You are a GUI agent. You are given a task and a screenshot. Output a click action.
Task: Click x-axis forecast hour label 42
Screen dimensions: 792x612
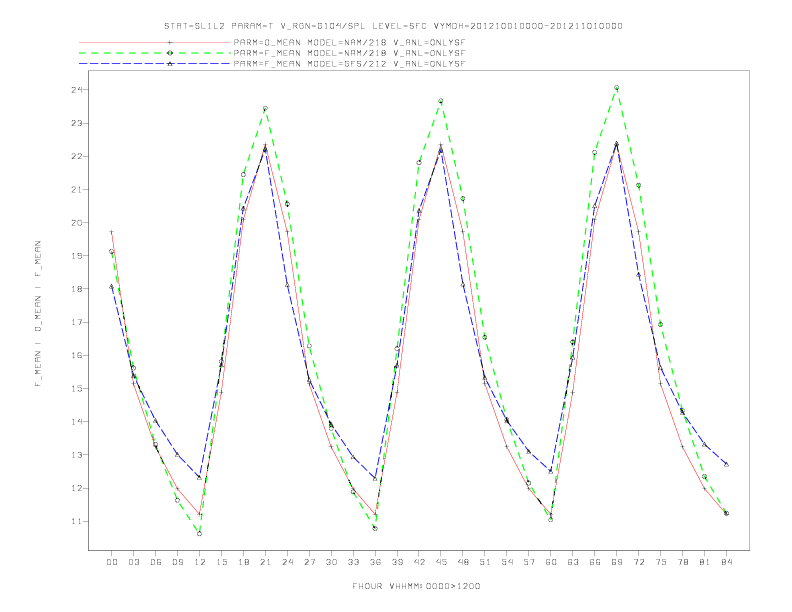click(419, 562)
